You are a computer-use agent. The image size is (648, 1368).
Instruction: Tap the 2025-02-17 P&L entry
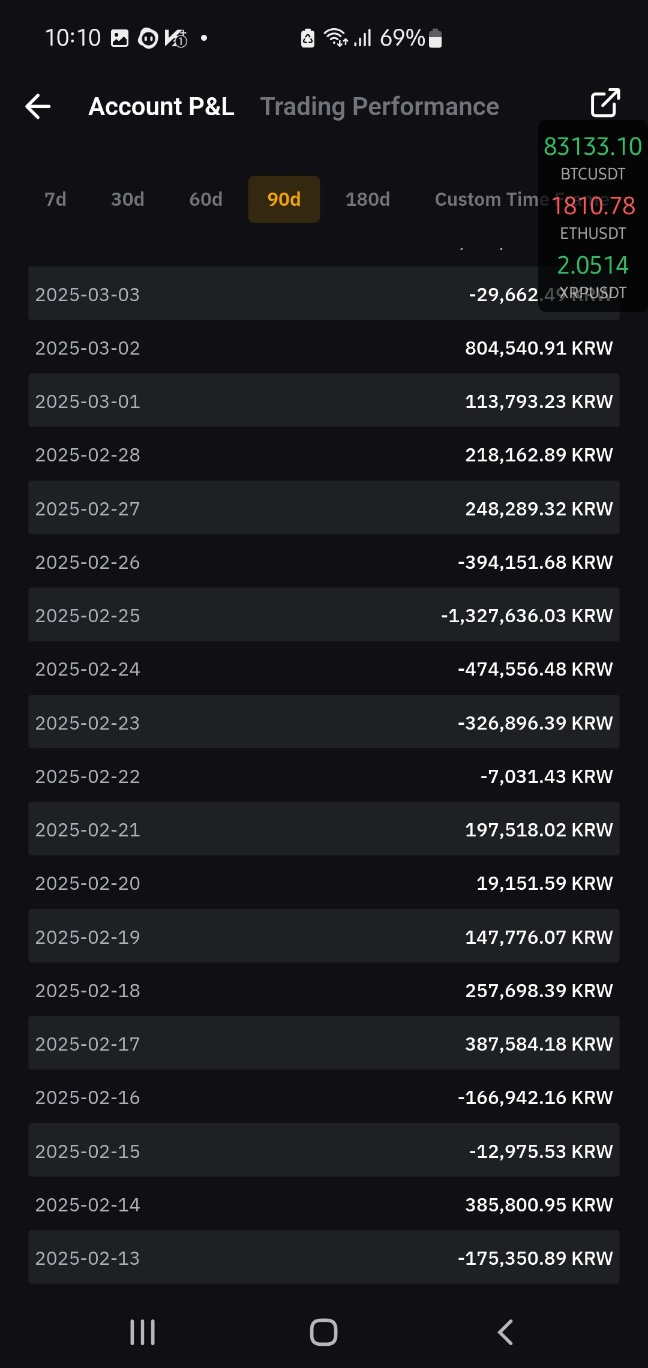pyautogui.click(x=324, y=1043)
